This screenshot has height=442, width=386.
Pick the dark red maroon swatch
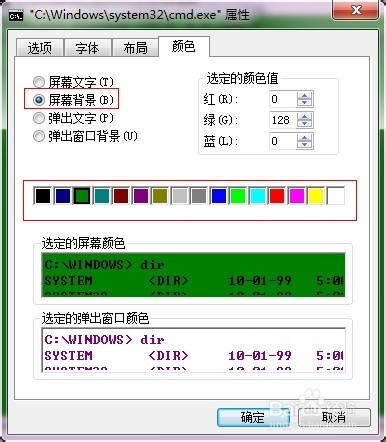[x=121, y=196]
